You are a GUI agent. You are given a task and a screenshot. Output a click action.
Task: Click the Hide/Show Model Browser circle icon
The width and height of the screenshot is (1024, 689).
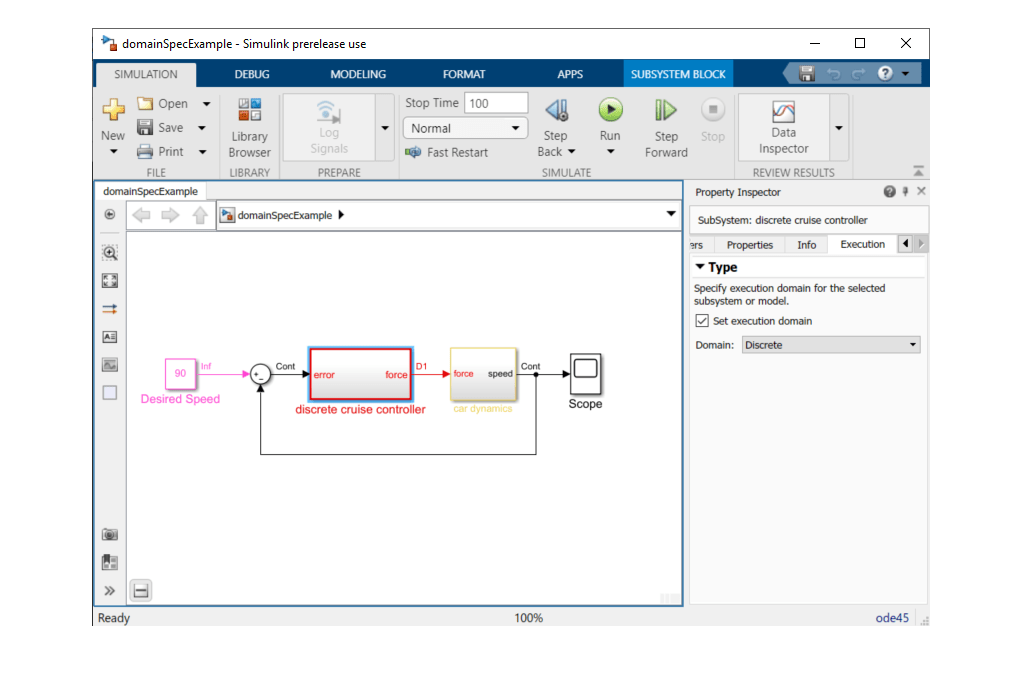[110, 214]
